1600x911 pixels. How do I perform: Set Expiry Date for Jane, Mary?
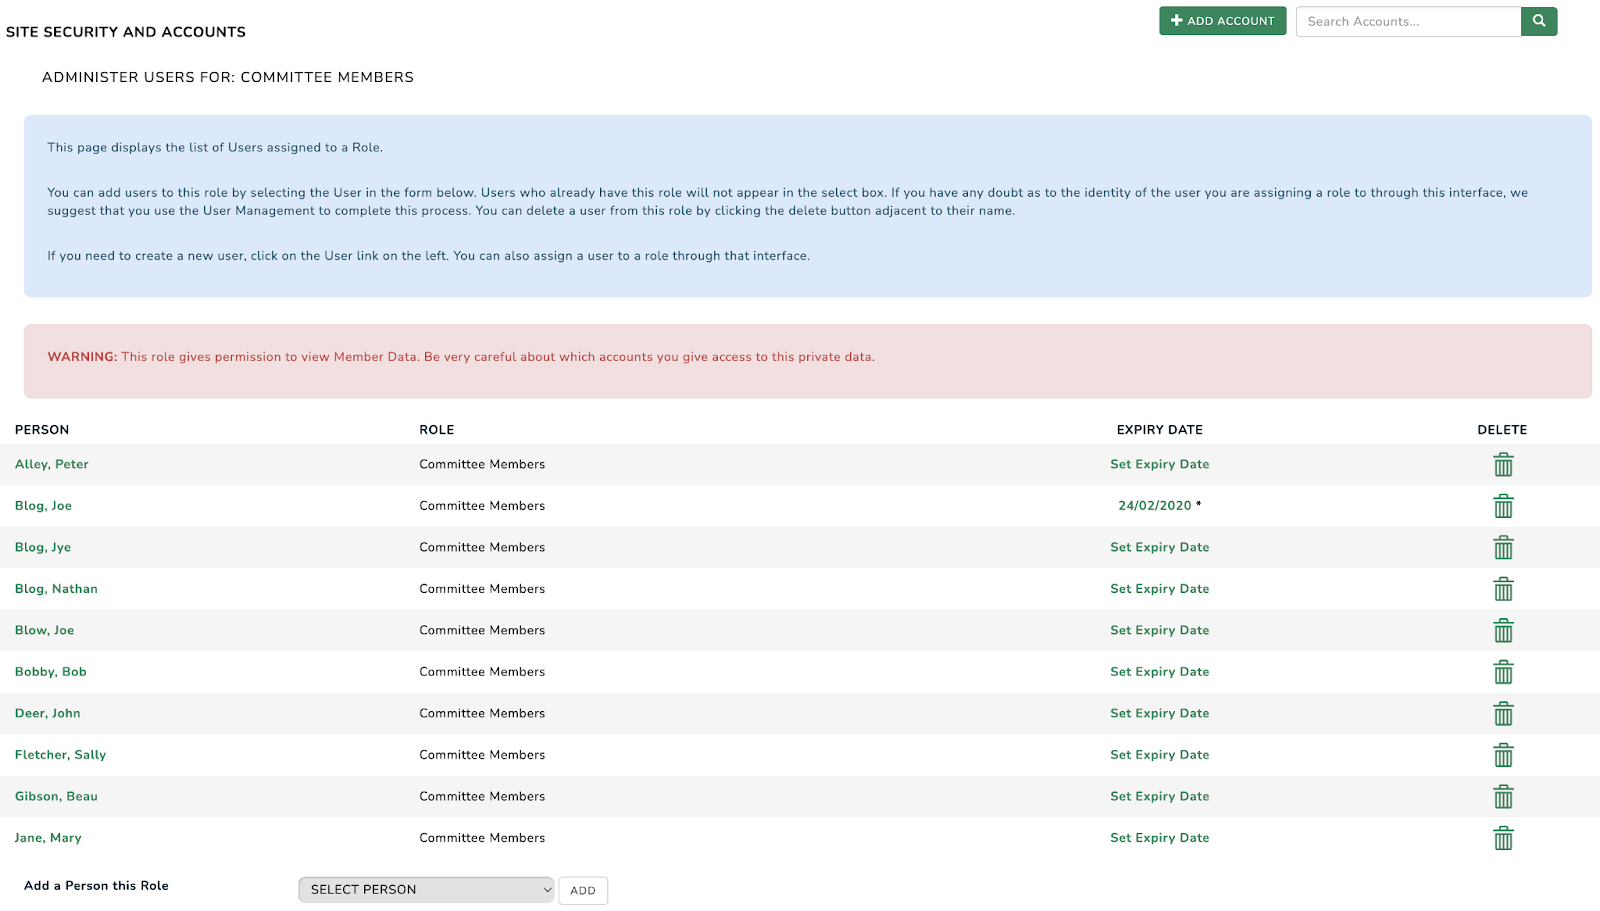point(1159,838)
